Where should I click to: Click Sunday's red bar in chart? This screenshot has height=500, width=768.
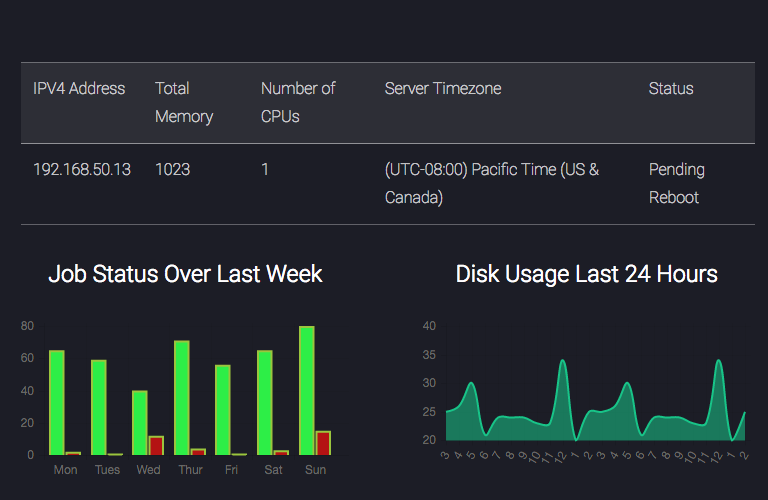click(x=323, y=443)
